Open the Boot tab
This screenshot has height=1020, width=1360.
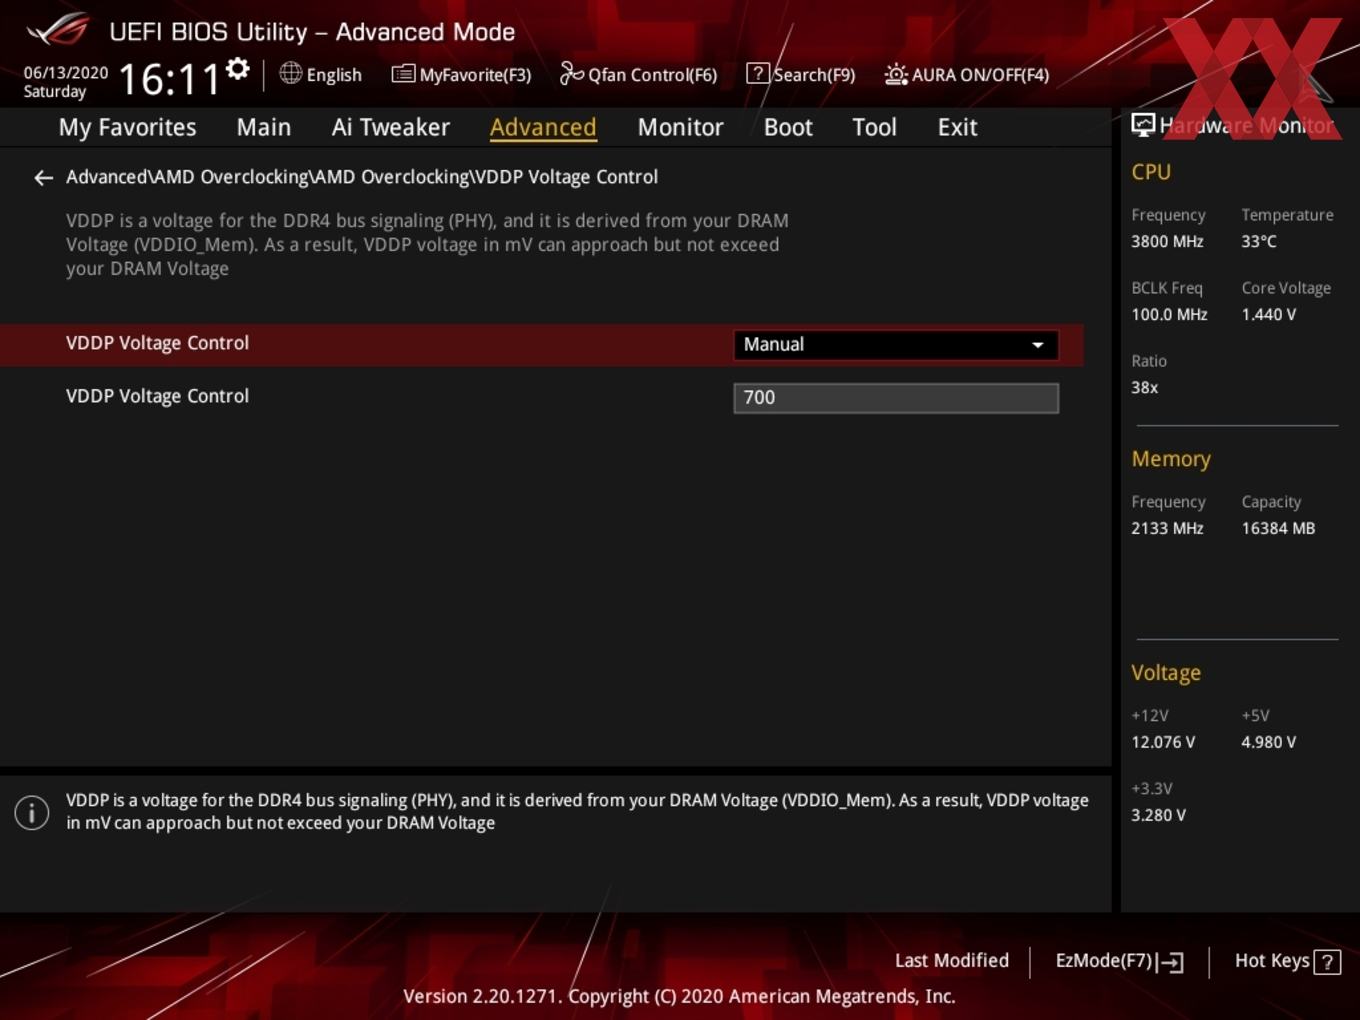(x=788, y=128)
